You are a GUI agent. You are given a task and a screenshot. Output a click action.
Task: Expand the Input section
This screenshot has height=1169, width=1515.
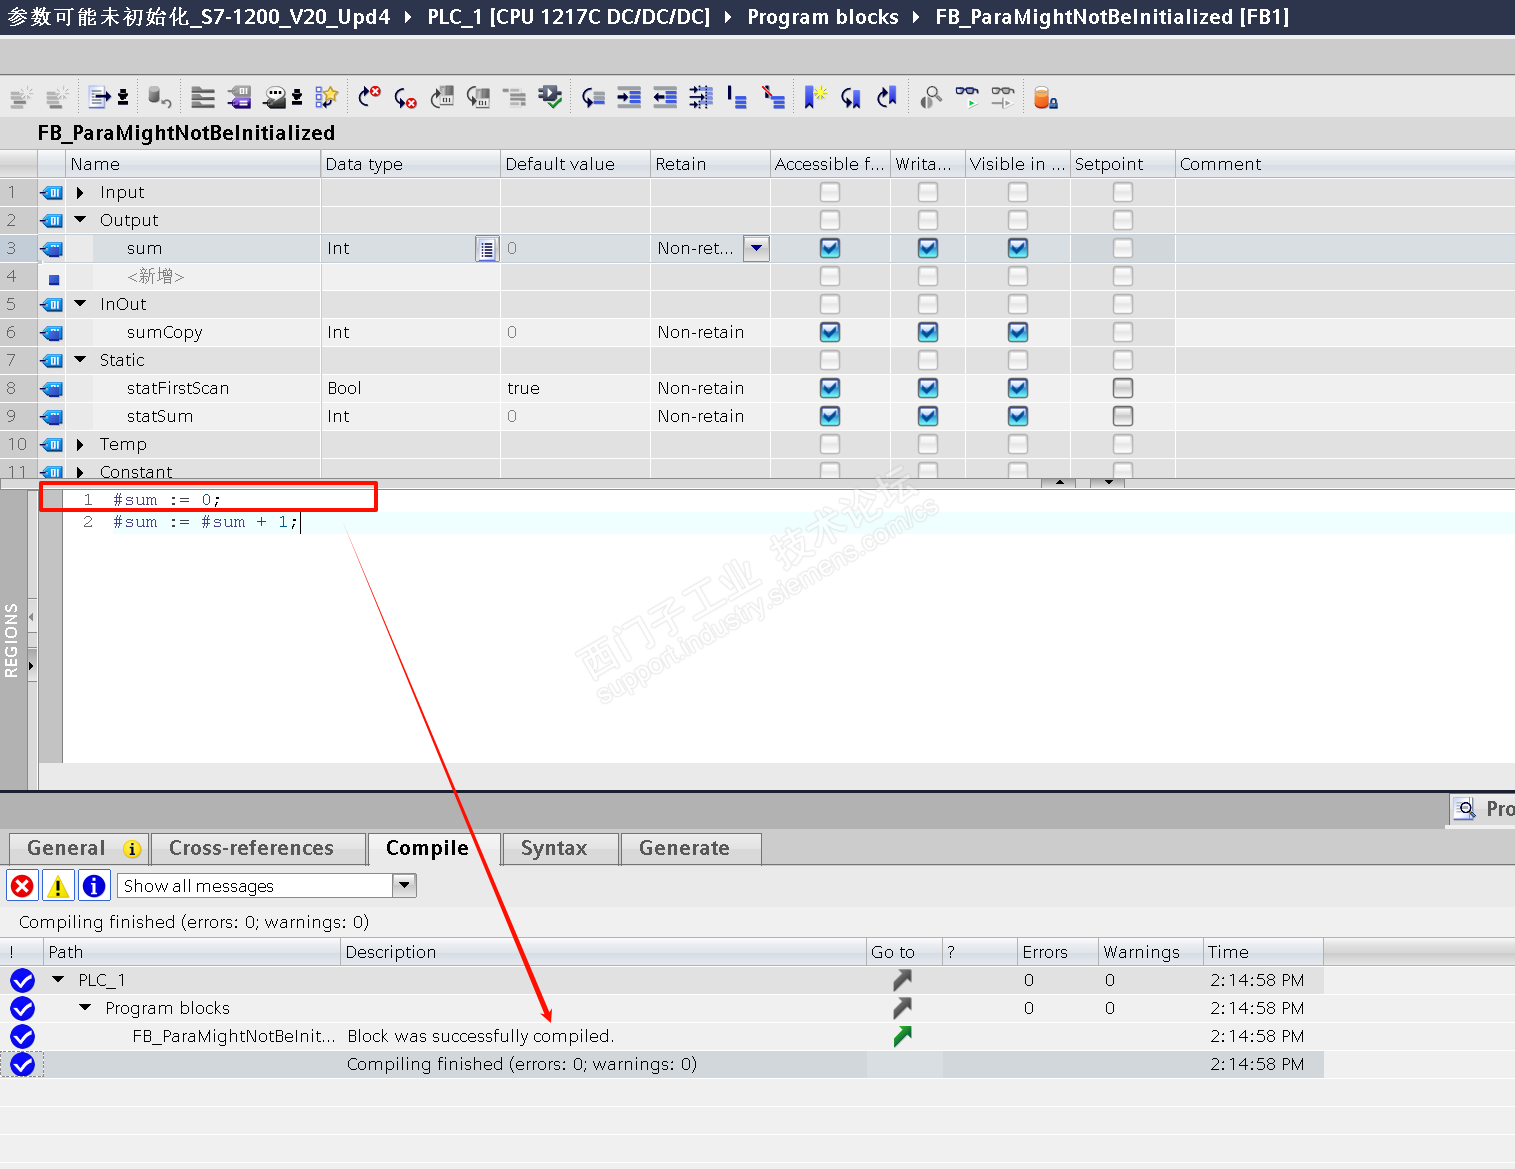[80, 192]
